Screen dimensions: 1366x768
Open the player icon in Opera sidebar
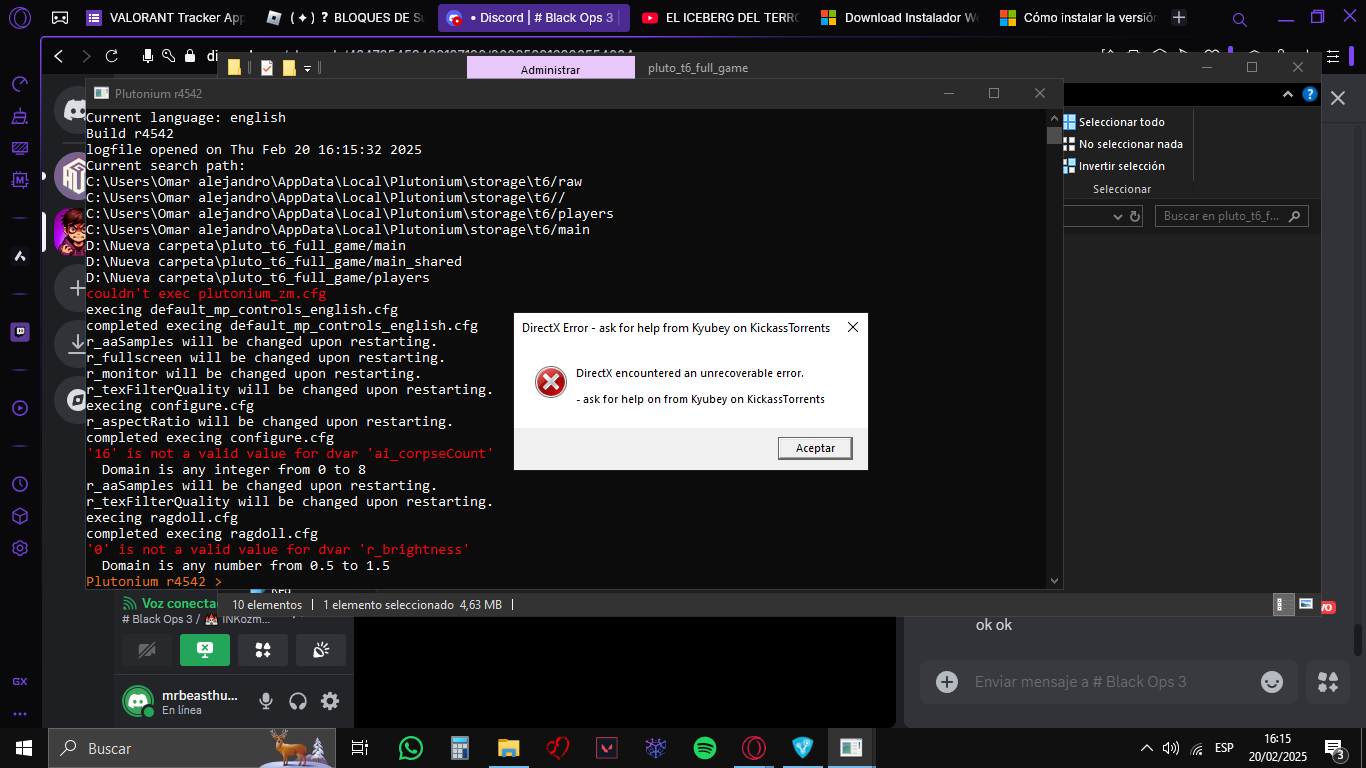tap(20, 408)
